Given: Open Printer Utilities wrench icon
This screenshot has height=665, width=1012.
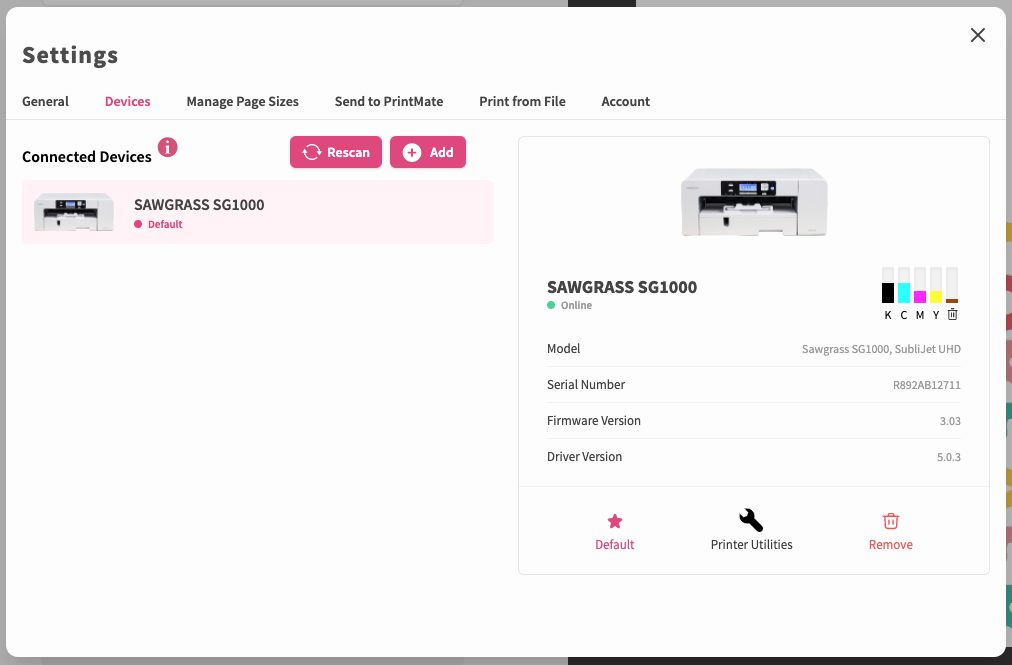Looking at the screenshot, I should tap(751, 520).
